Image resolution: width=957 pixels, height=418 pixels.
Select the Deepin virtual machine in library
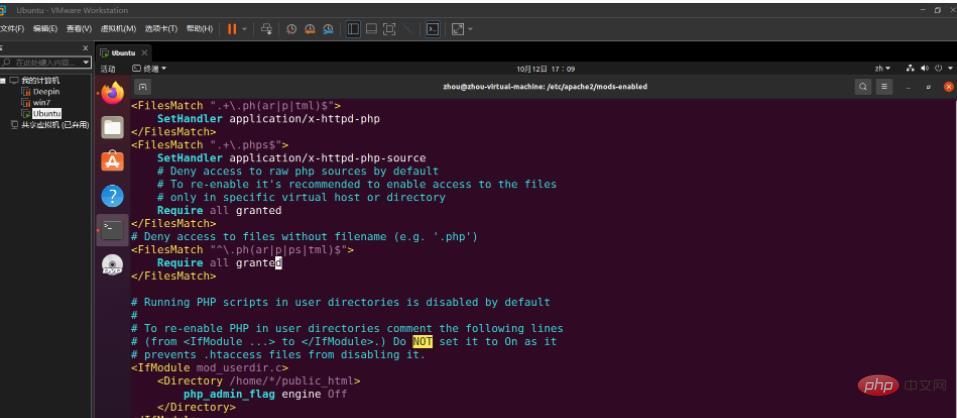46,90
